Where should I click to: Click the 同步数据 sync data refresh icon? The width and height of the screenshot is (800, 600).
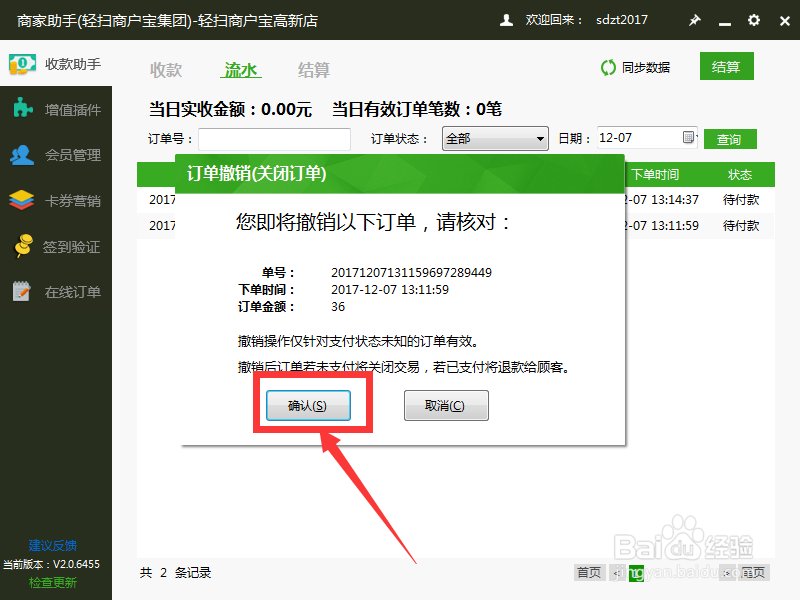(x=608, y=67)
